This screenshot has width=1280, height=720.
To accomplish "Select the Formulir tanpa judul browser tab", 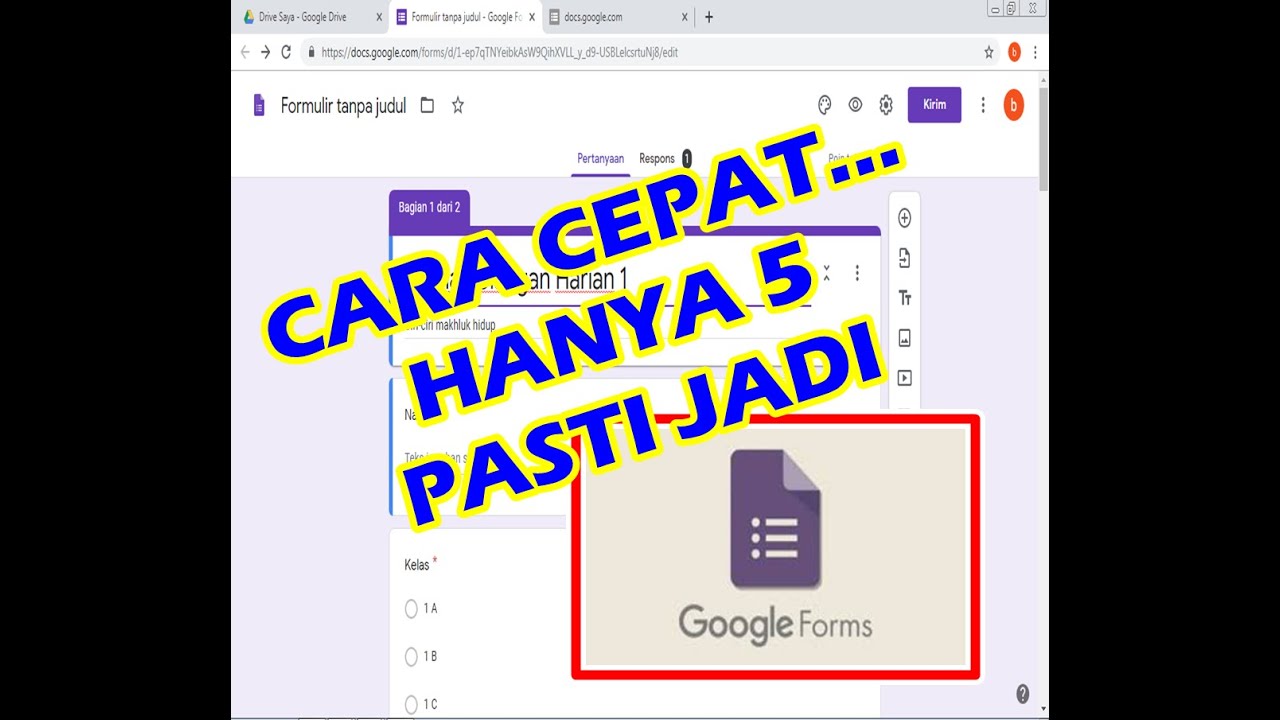I will tap(464, 17).
